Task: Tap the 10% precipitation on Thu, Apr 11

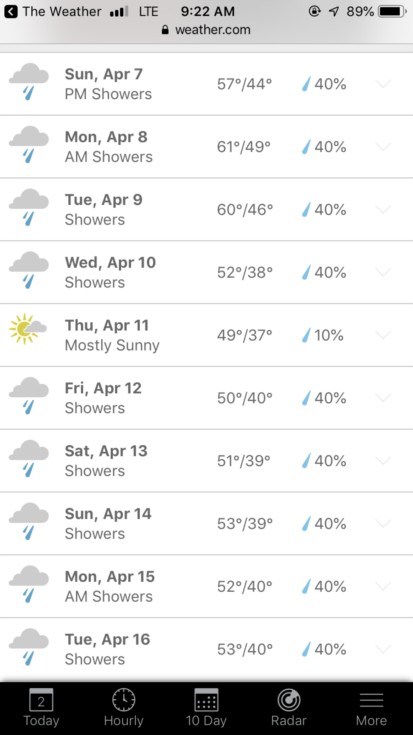Action: tap(323, 335)
